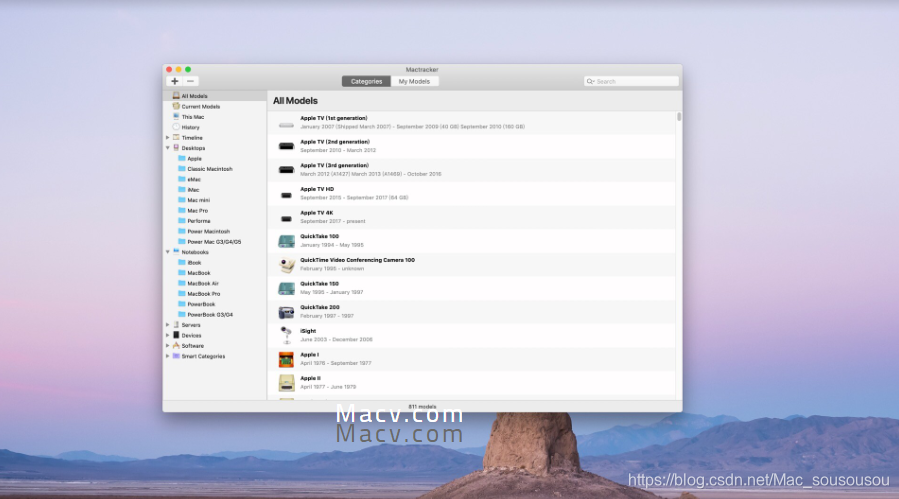Click the Apple II computer icon
The image size is (899, 499).
coord(286,383)
